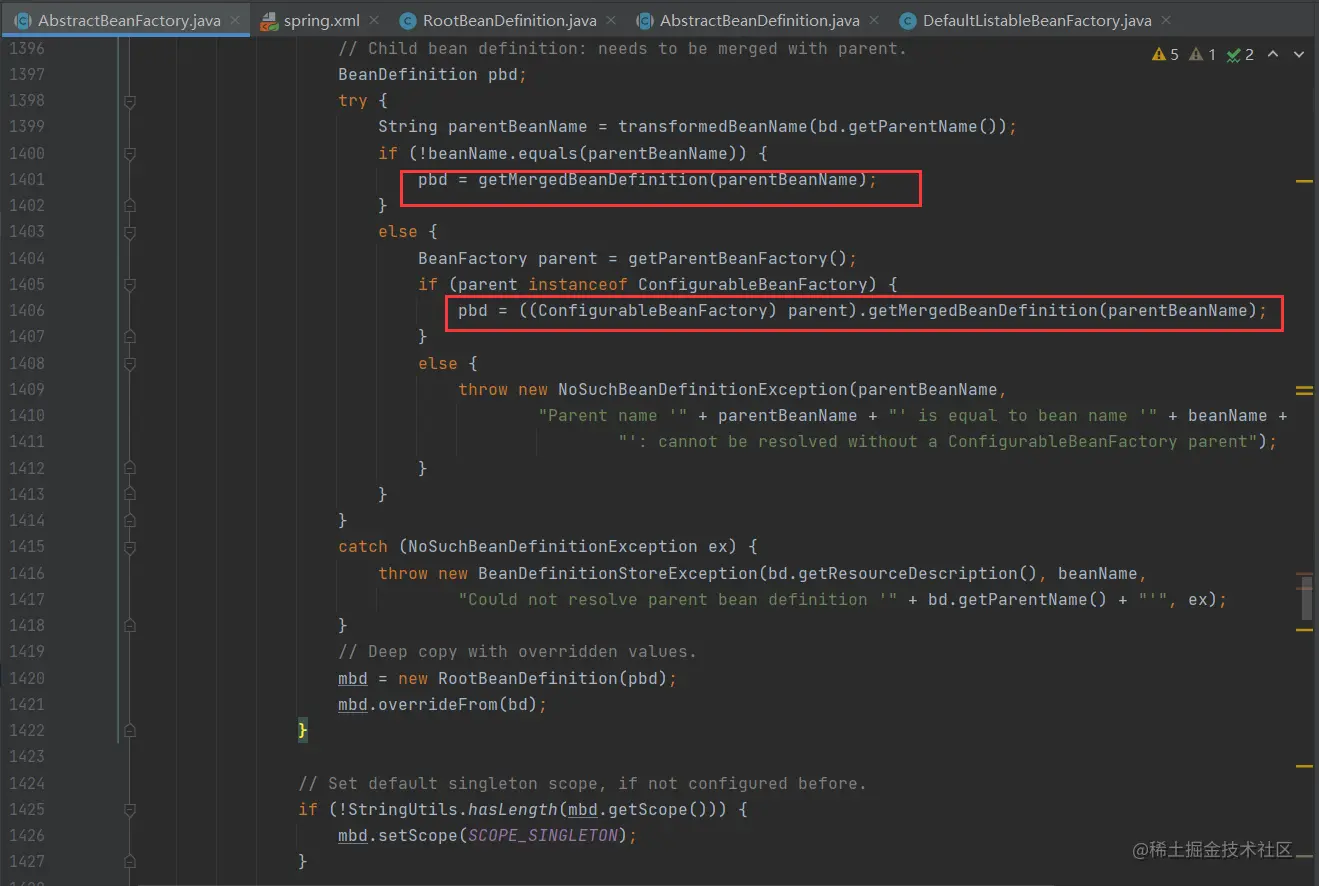
Task: Click the double yellow stripe mark near line 1409
Action: click(x=1304, y=390)
